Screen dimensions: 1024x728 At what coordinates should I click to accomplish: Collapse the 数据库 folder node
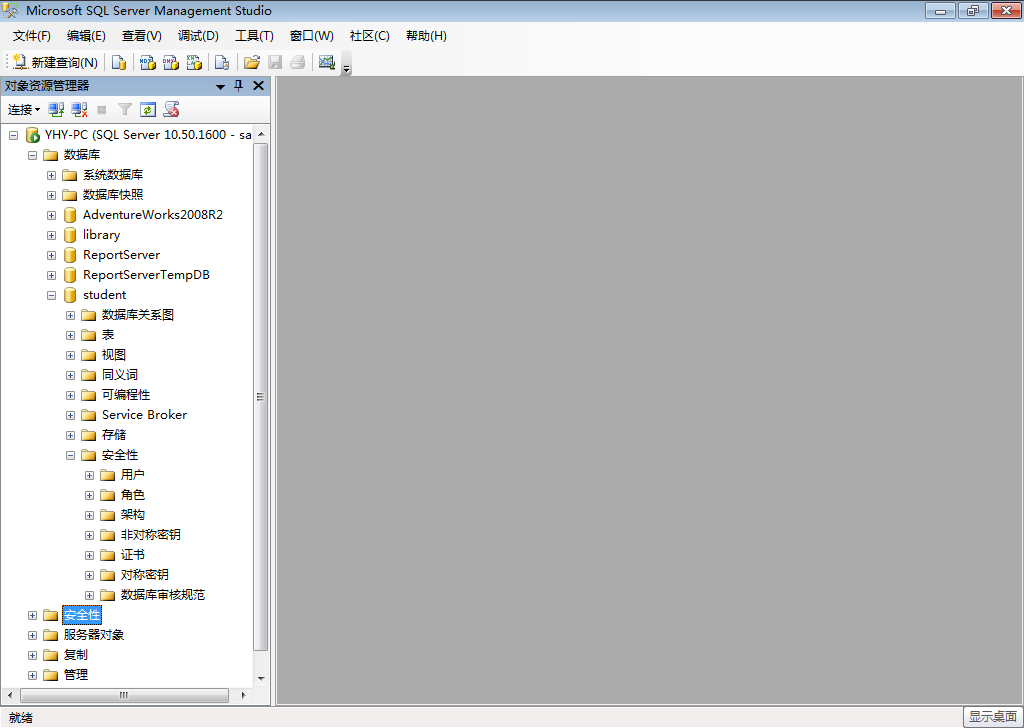pos(32,155)
